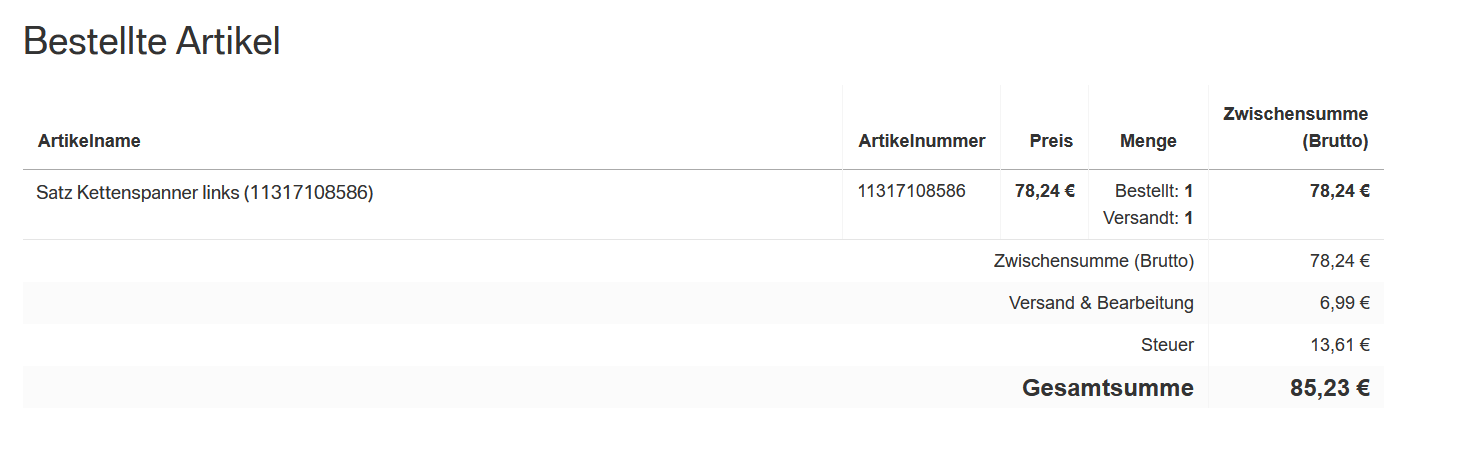Click the Steuer label

coord(1167,345)
